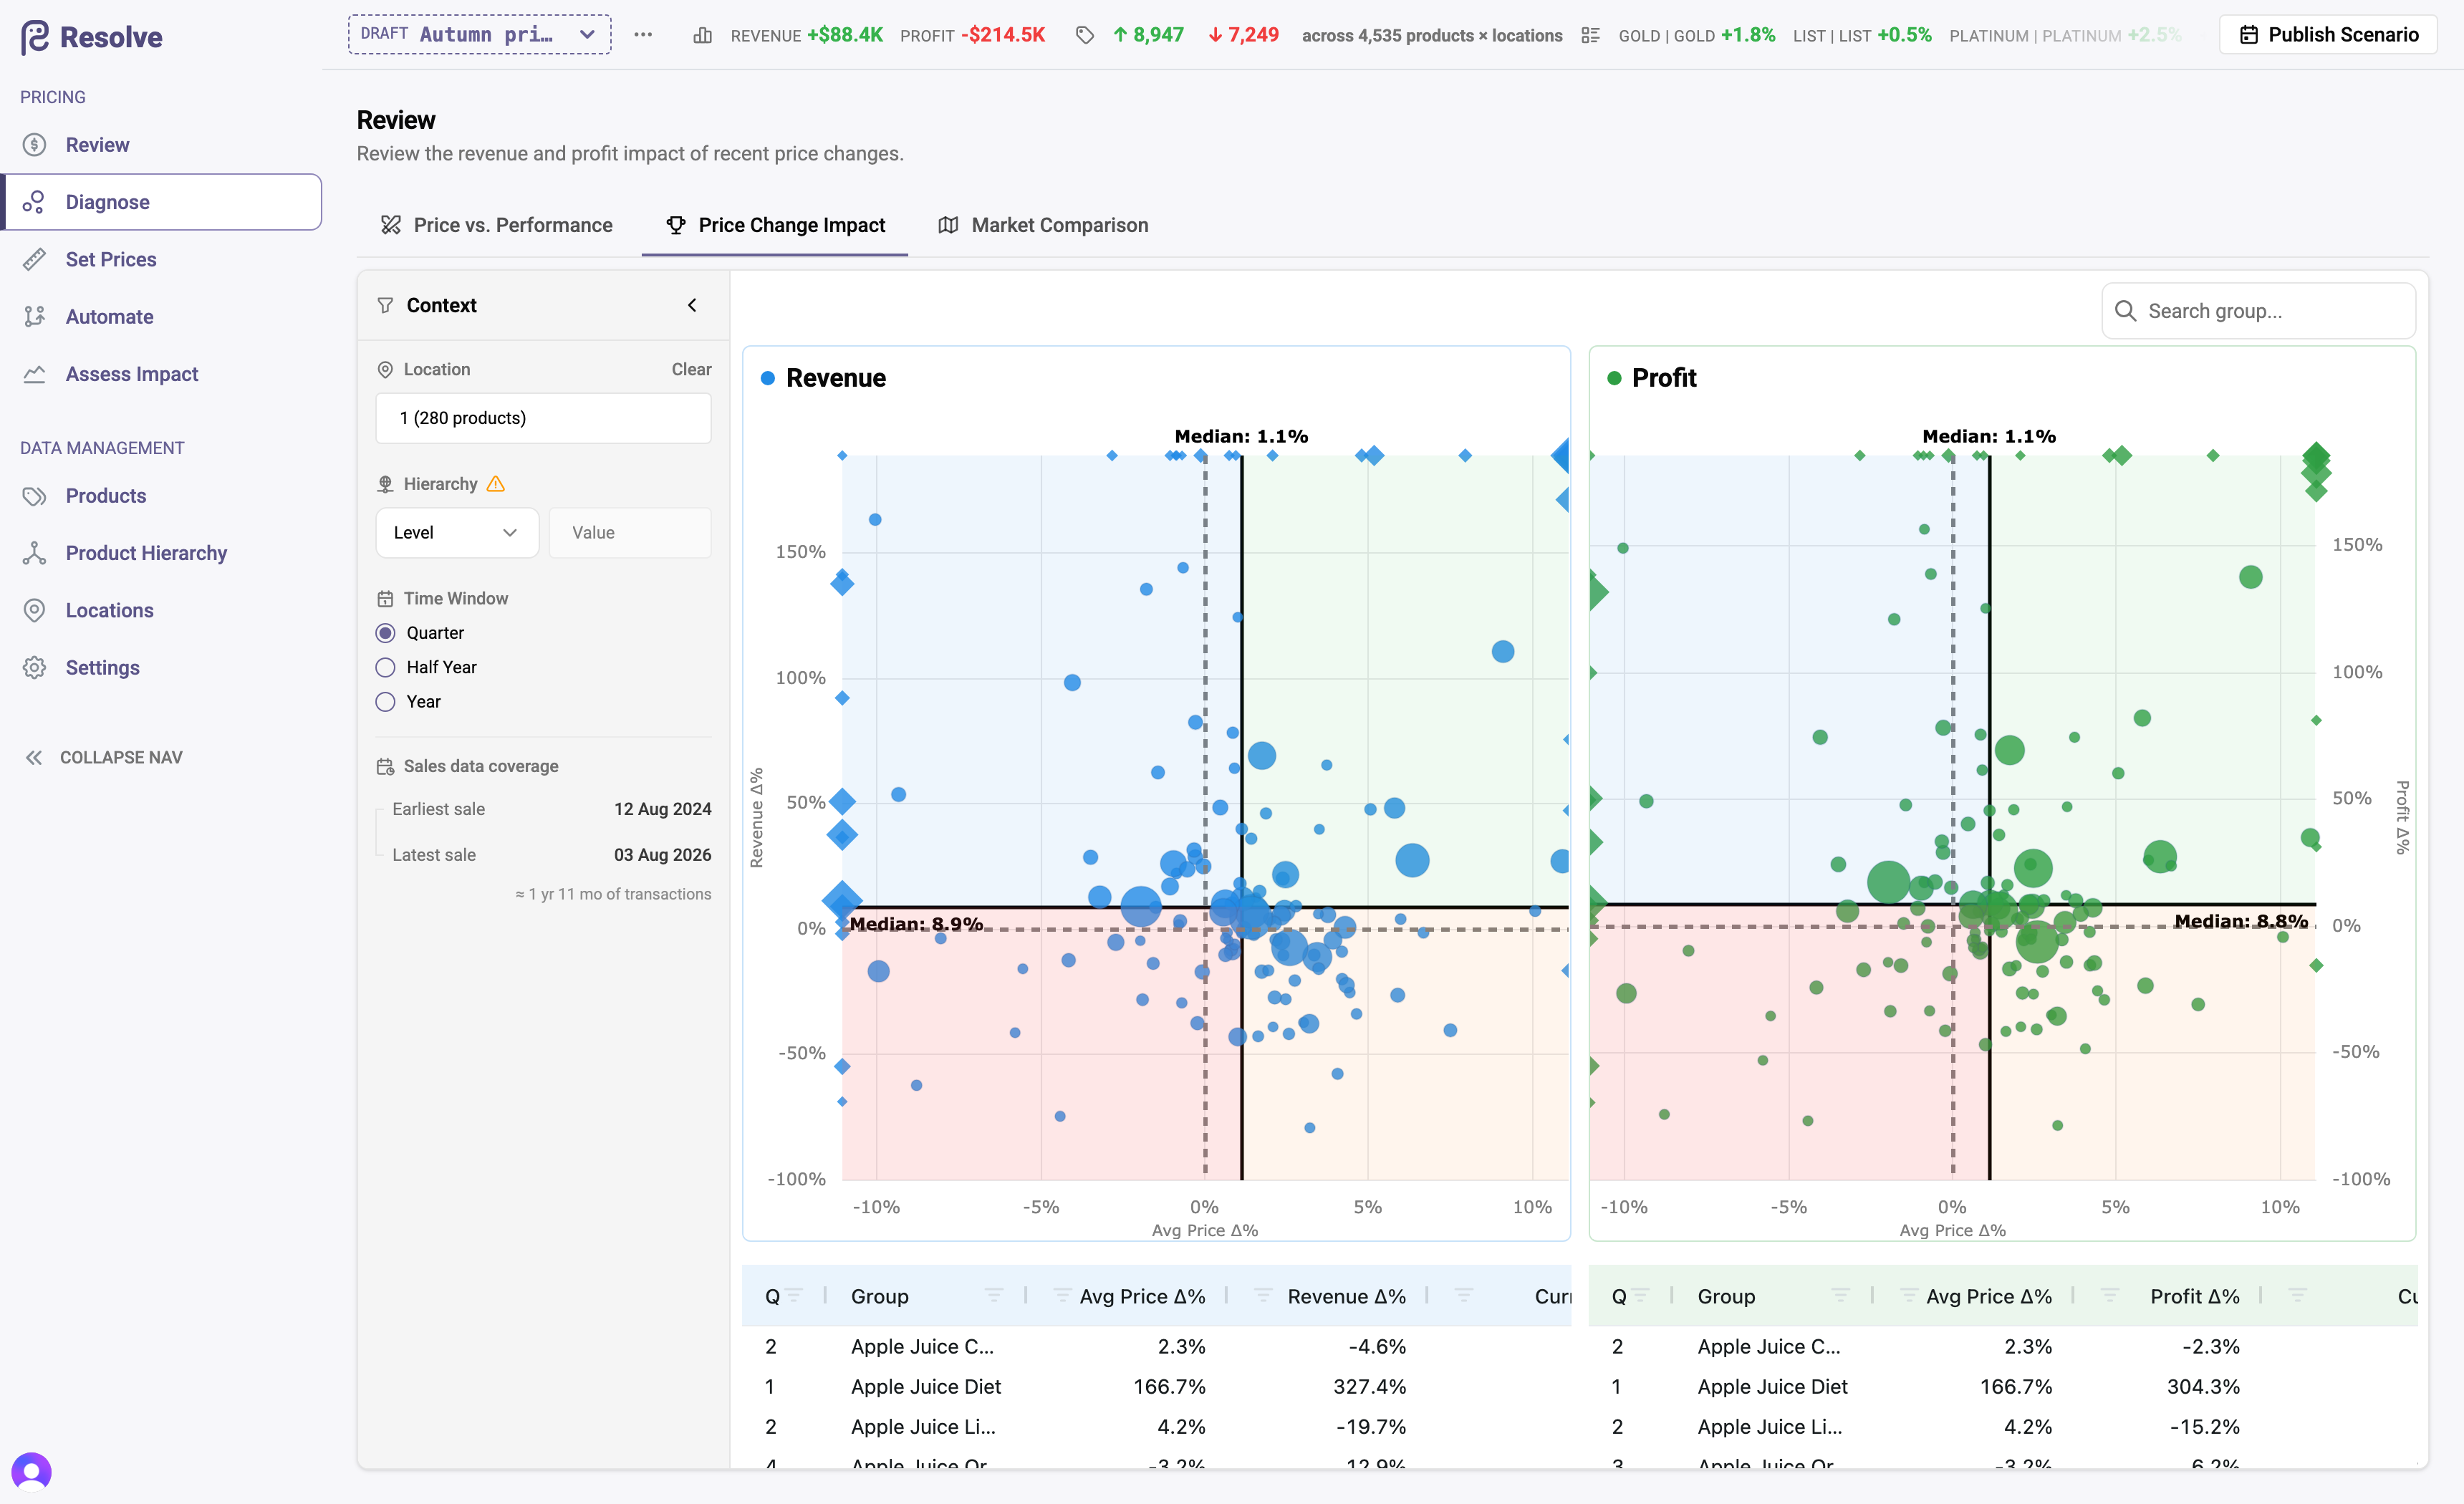Click the LIST | LIST +0.5% indicator
2464x1504 pixels.
tap(1862, 36)
